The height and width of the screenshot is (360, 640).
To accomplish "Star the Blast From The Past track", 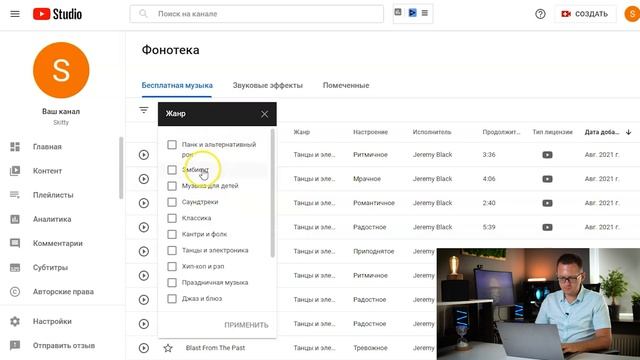I will (168, 348).
